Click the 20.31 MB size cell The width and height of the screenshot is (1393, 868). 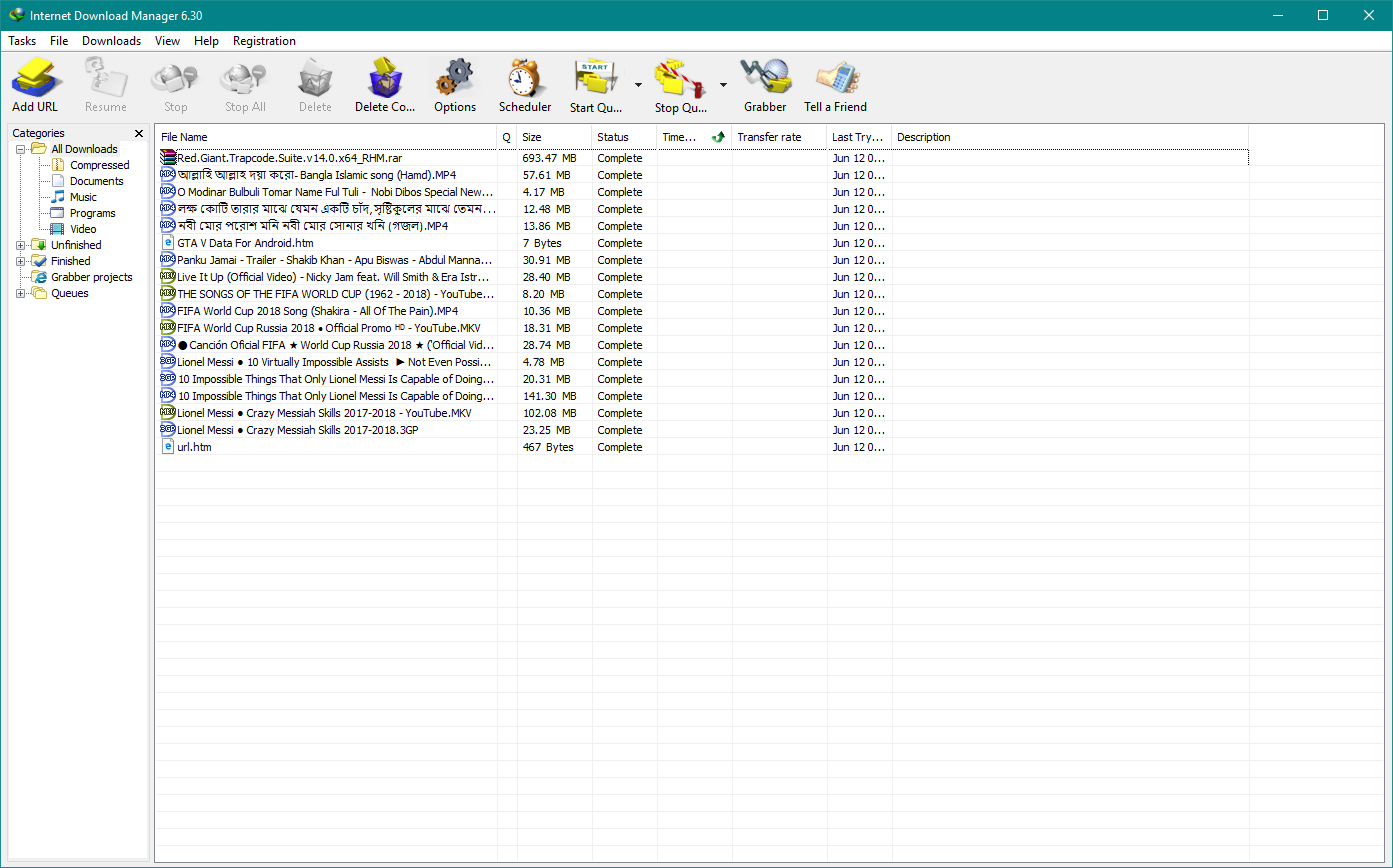coord(546,379)
